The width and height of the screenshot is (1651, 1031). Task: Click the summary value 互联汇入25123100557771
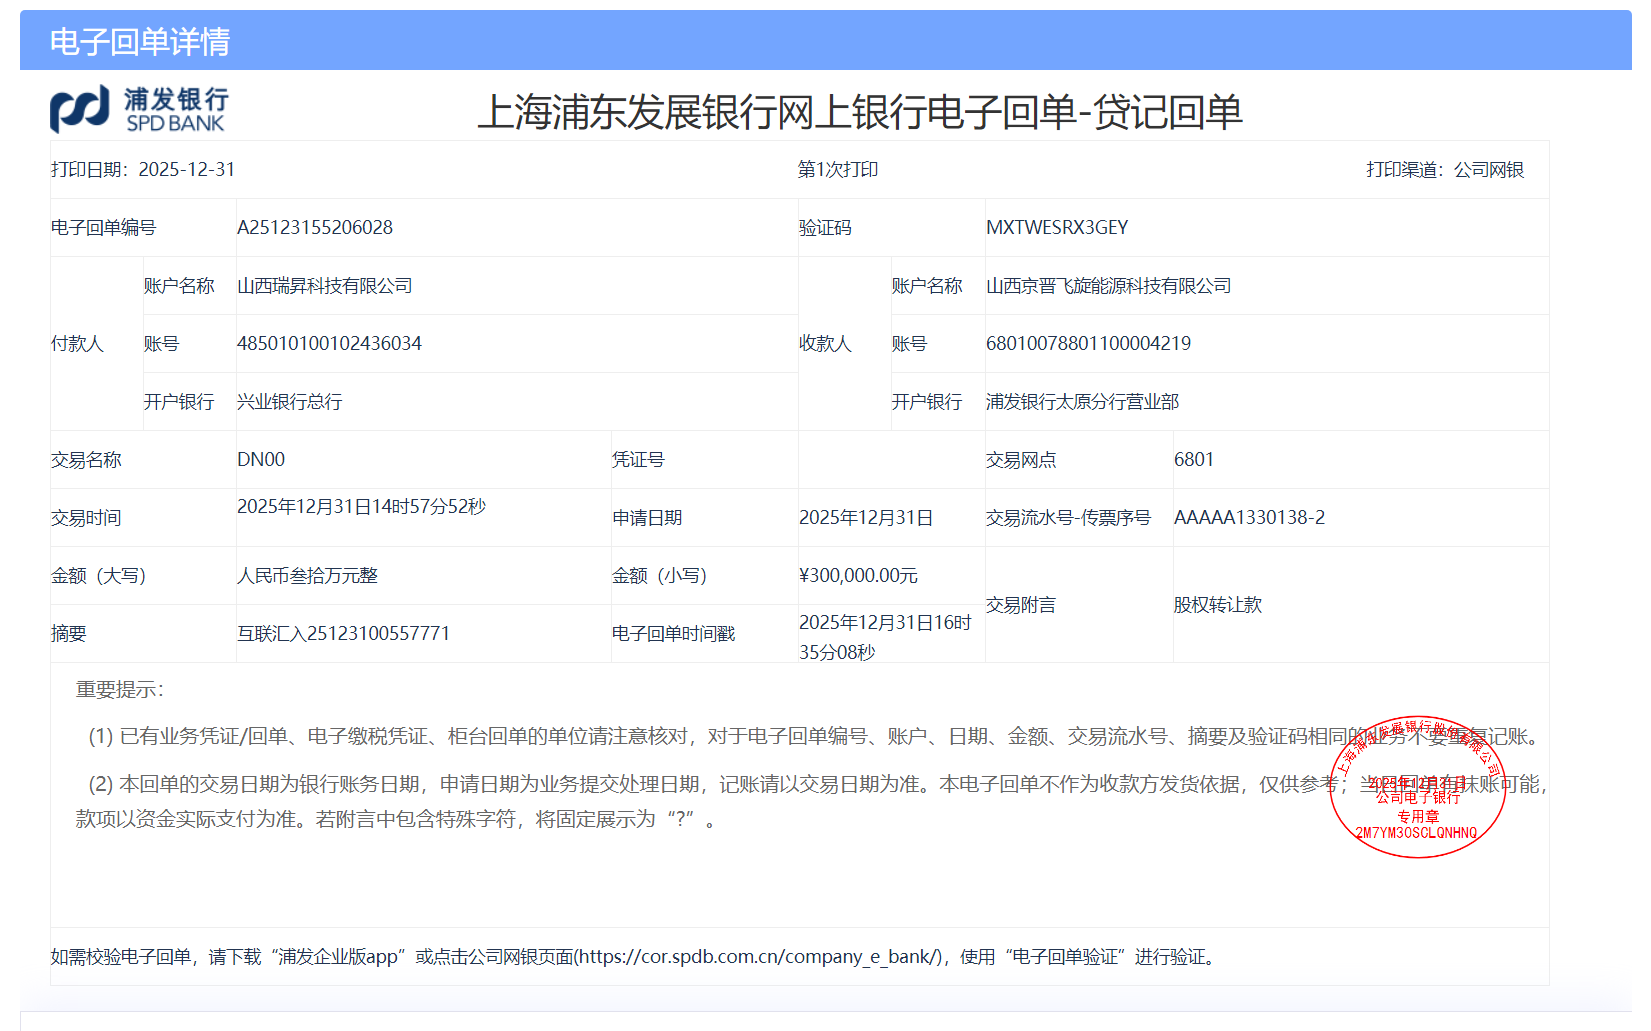343,634
